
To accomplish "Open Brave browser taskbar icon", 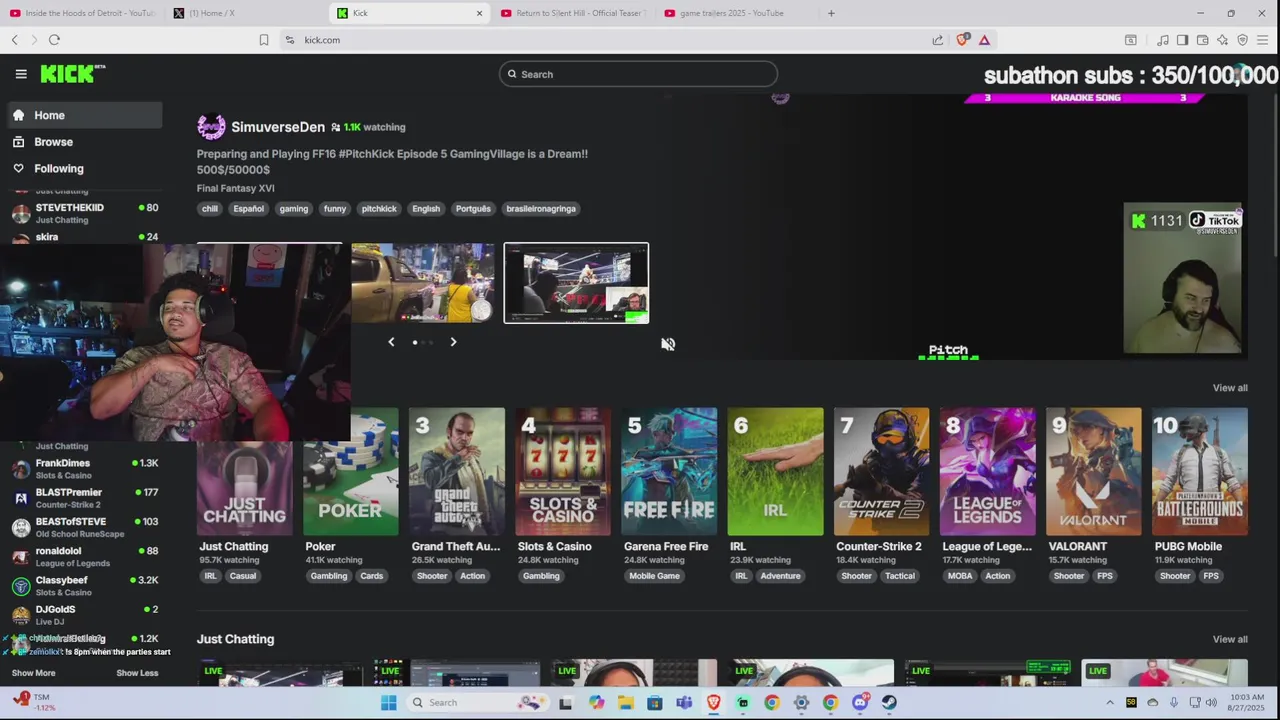I will click(x=713, y=702).
